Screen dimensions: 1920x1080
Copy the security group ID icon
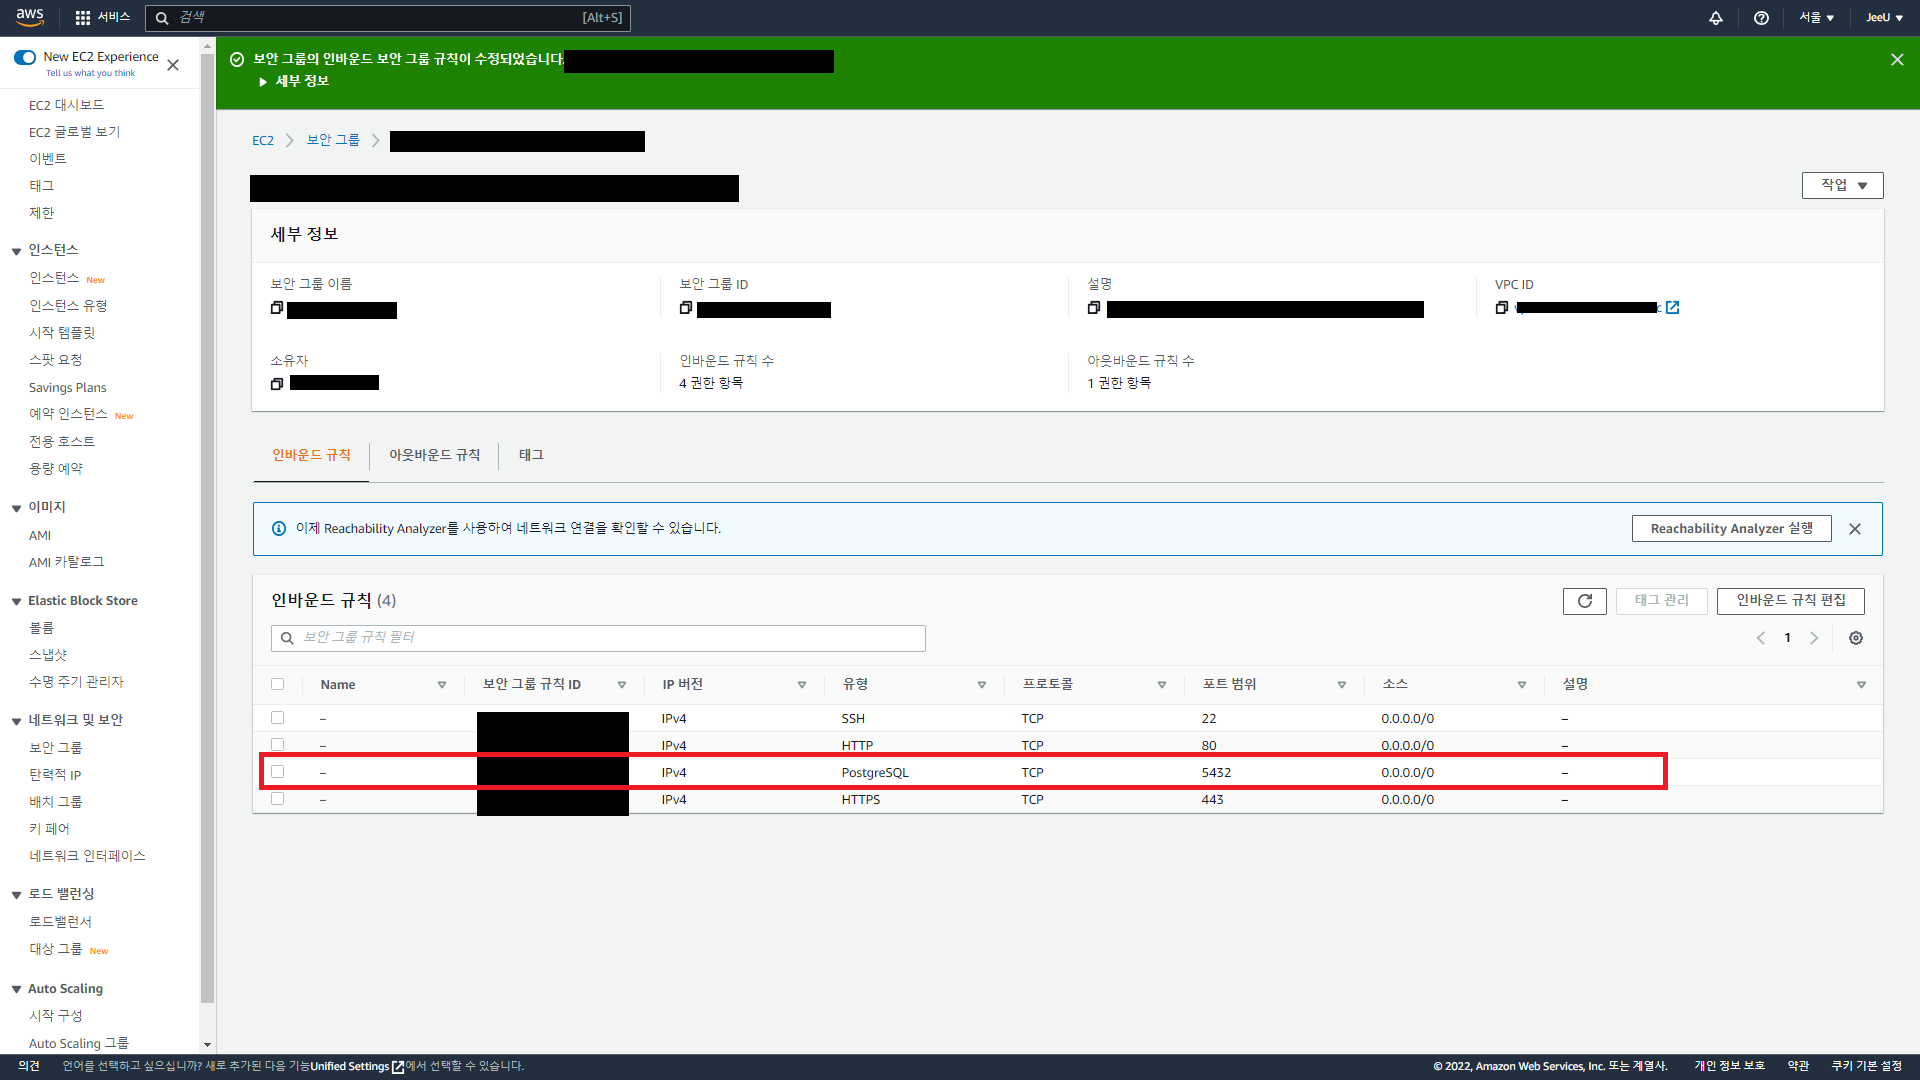686,308
